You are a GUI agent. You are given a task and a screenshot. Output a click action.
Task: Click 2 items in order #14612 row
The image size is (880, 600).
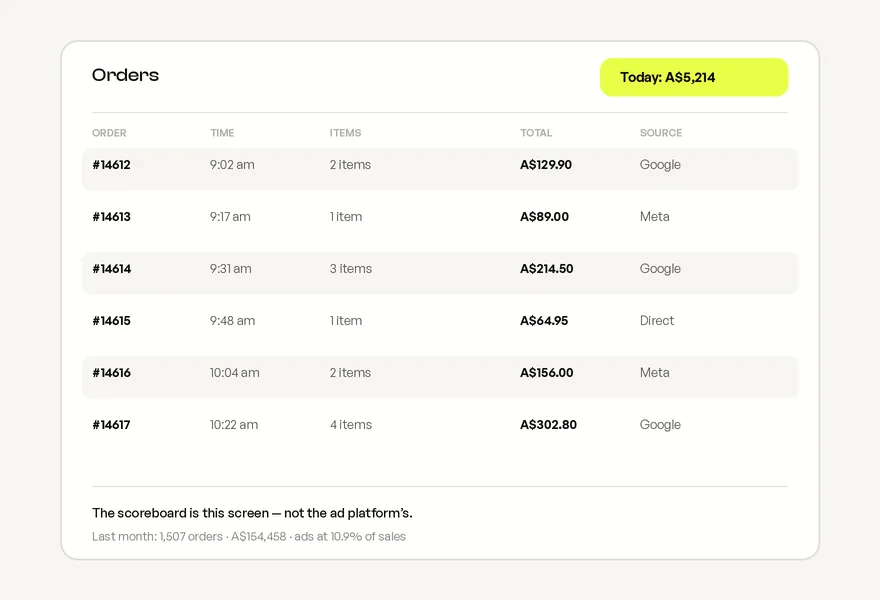(x=350, y=164)
